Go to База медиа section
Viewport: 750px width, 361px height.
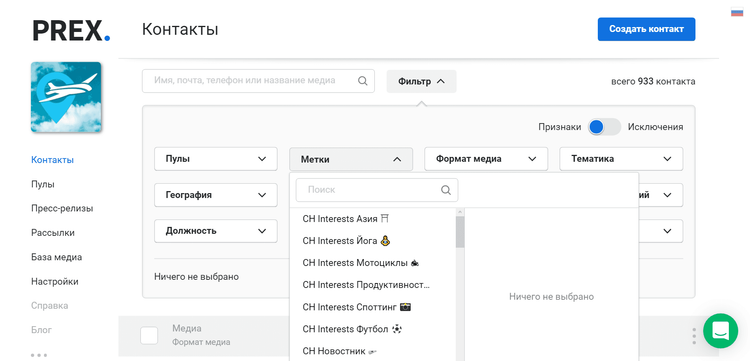pyautogui.click(x=56, y=257)
